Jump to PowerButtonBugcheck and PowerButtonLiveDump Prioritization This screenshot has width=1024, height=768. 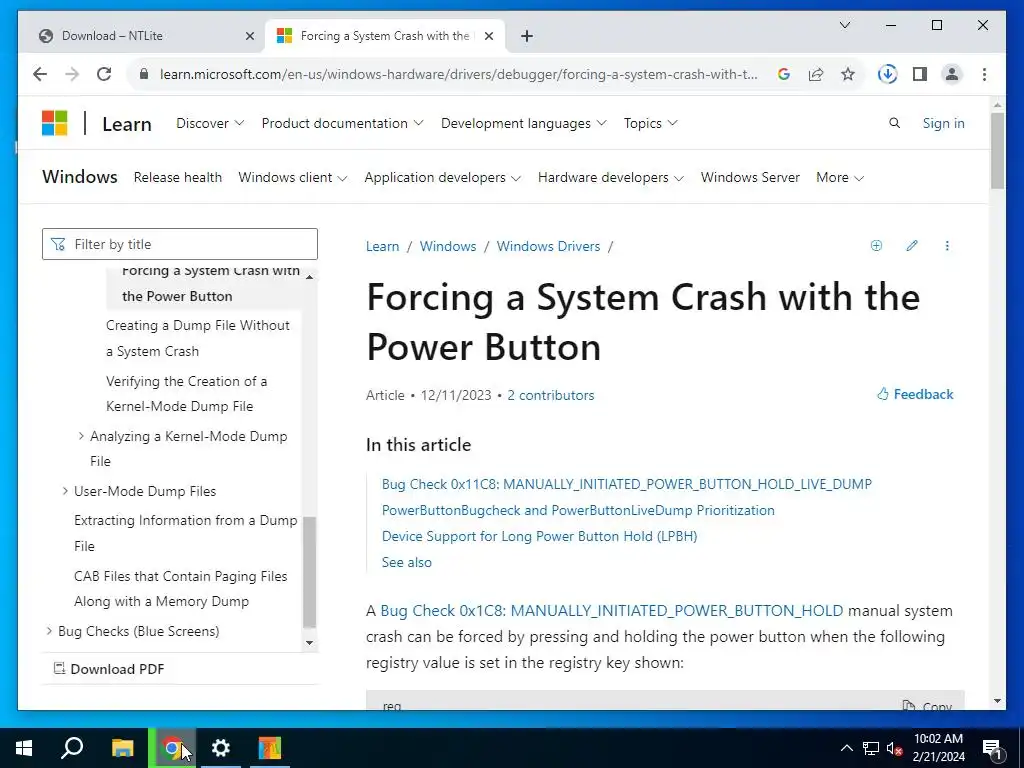578,510
